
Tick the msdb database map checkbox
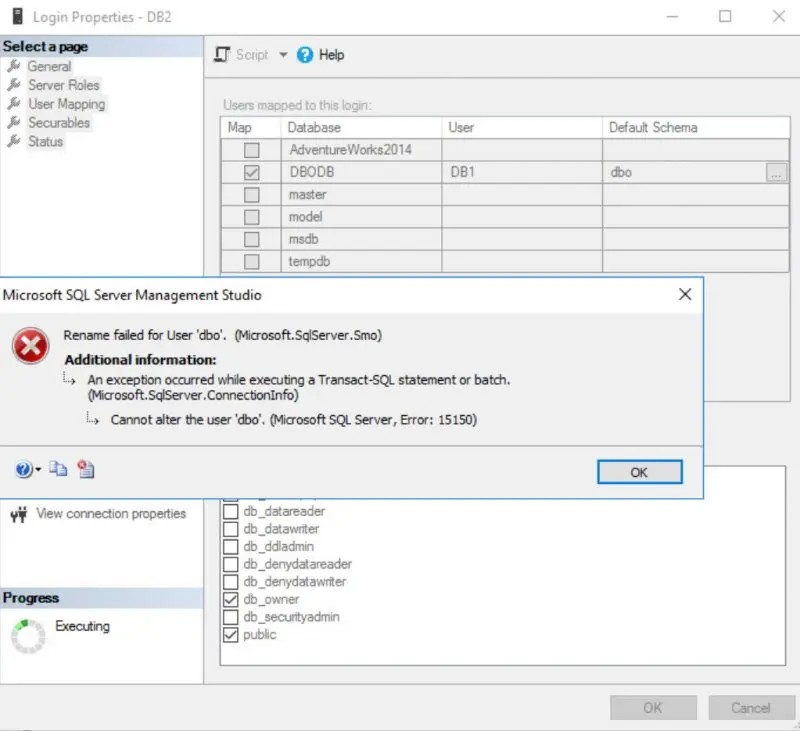point(252,239)
